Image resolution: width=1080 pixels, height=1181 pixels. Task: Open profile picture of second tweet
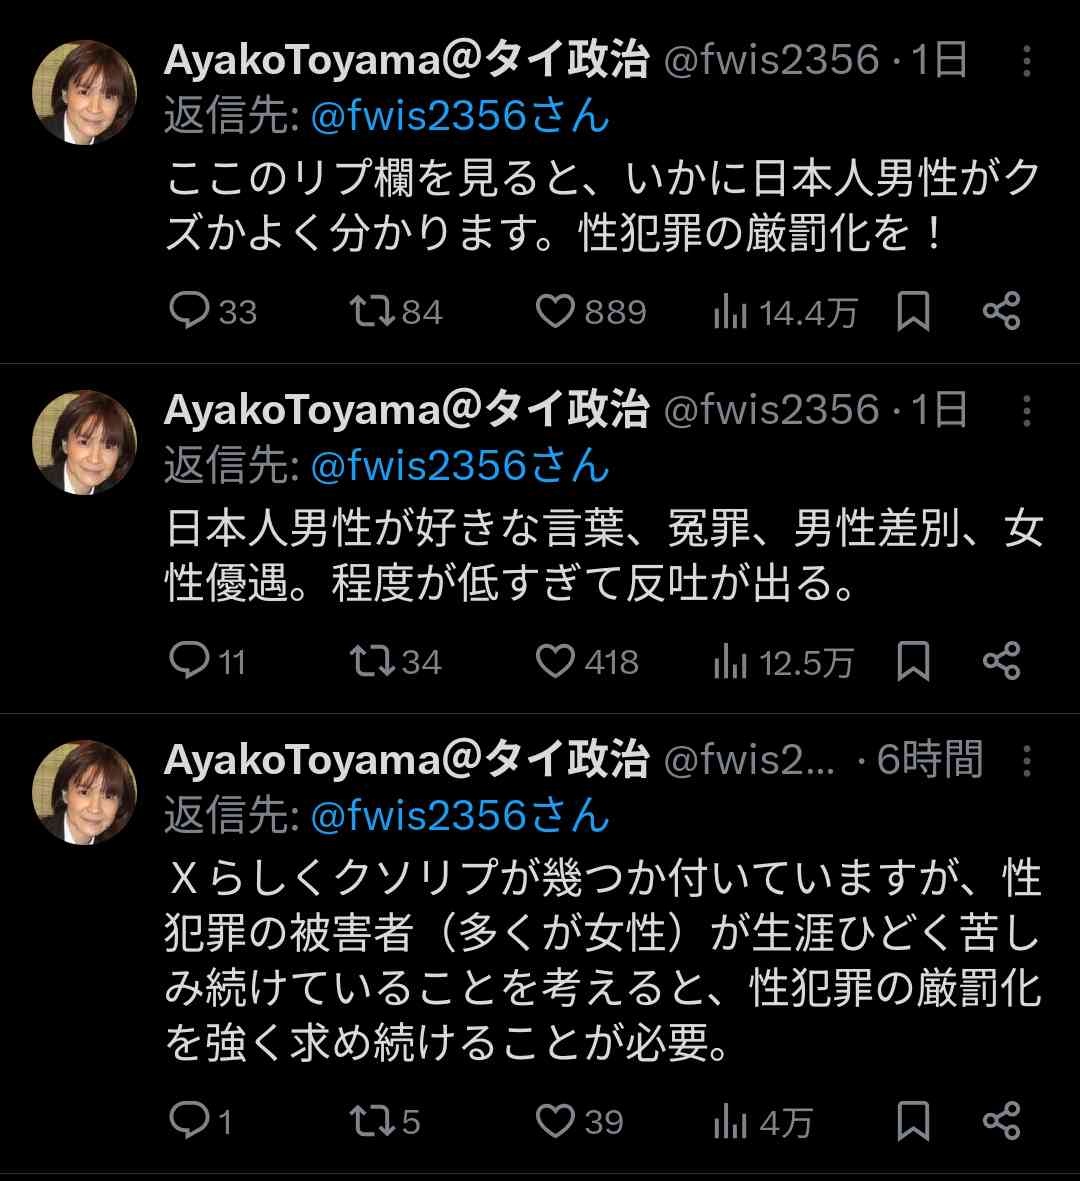(x=85, y=442)
